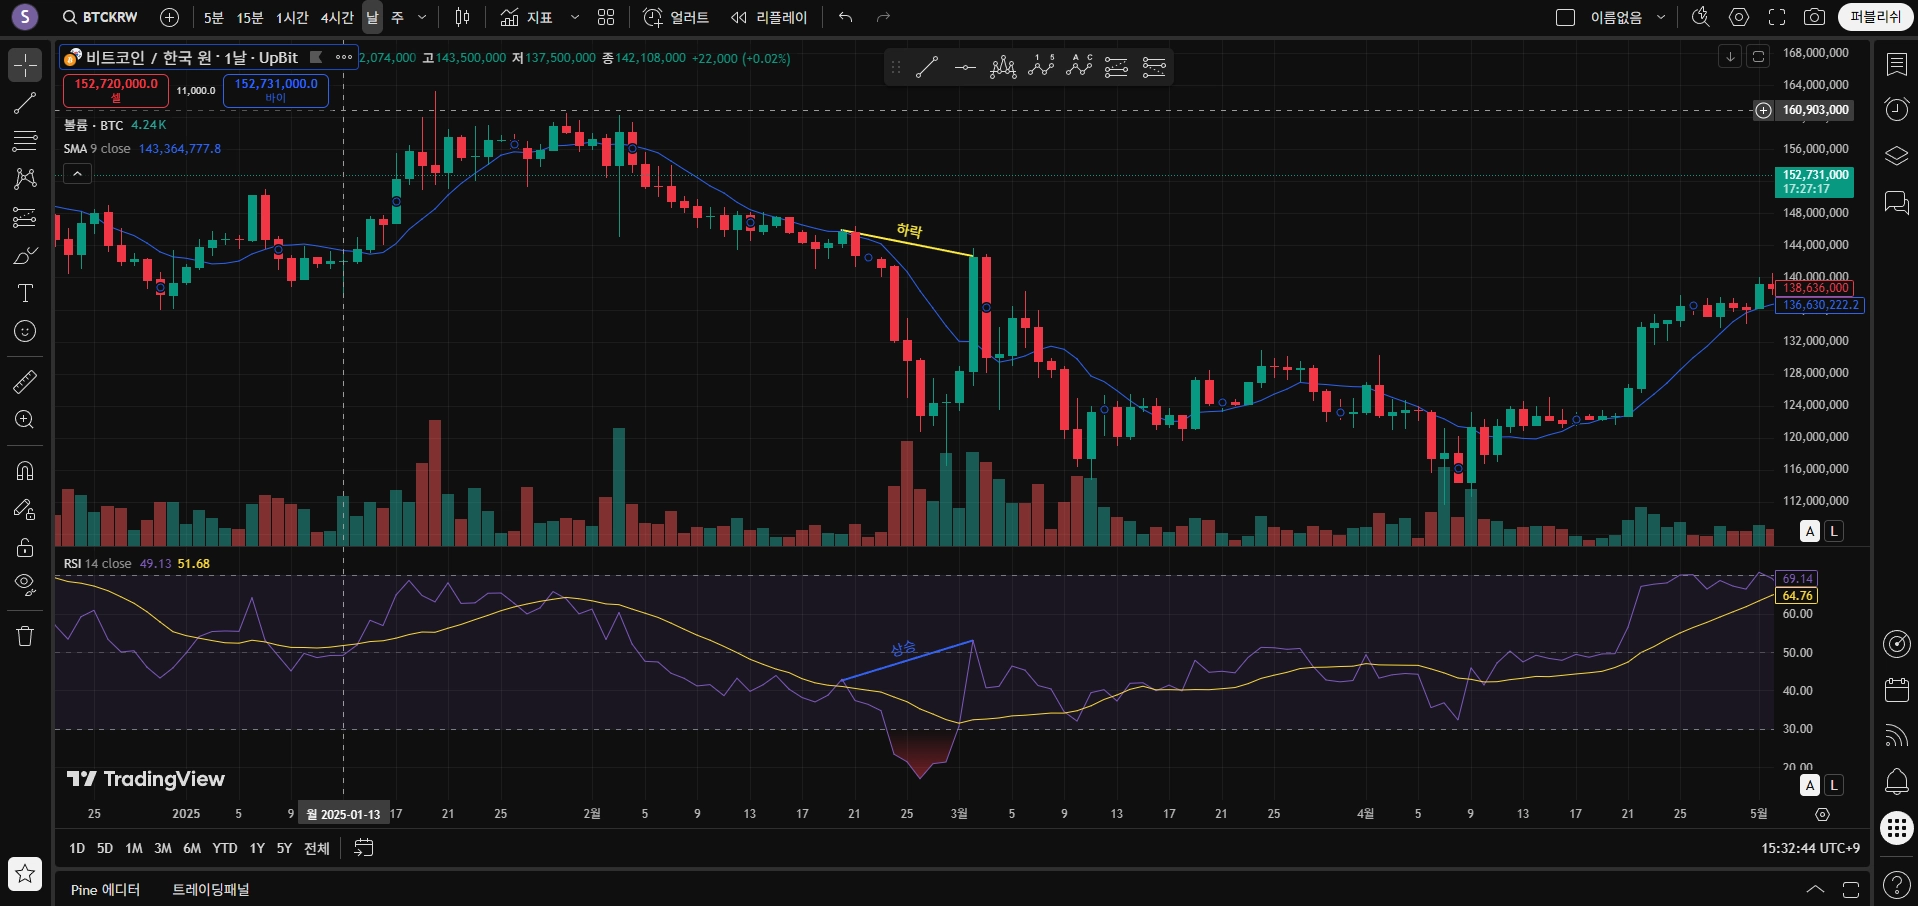Switch to the 주 weekly interval
Image resolution: width=1918 pixels, height=906 pixels.
[x=397, y=17]
